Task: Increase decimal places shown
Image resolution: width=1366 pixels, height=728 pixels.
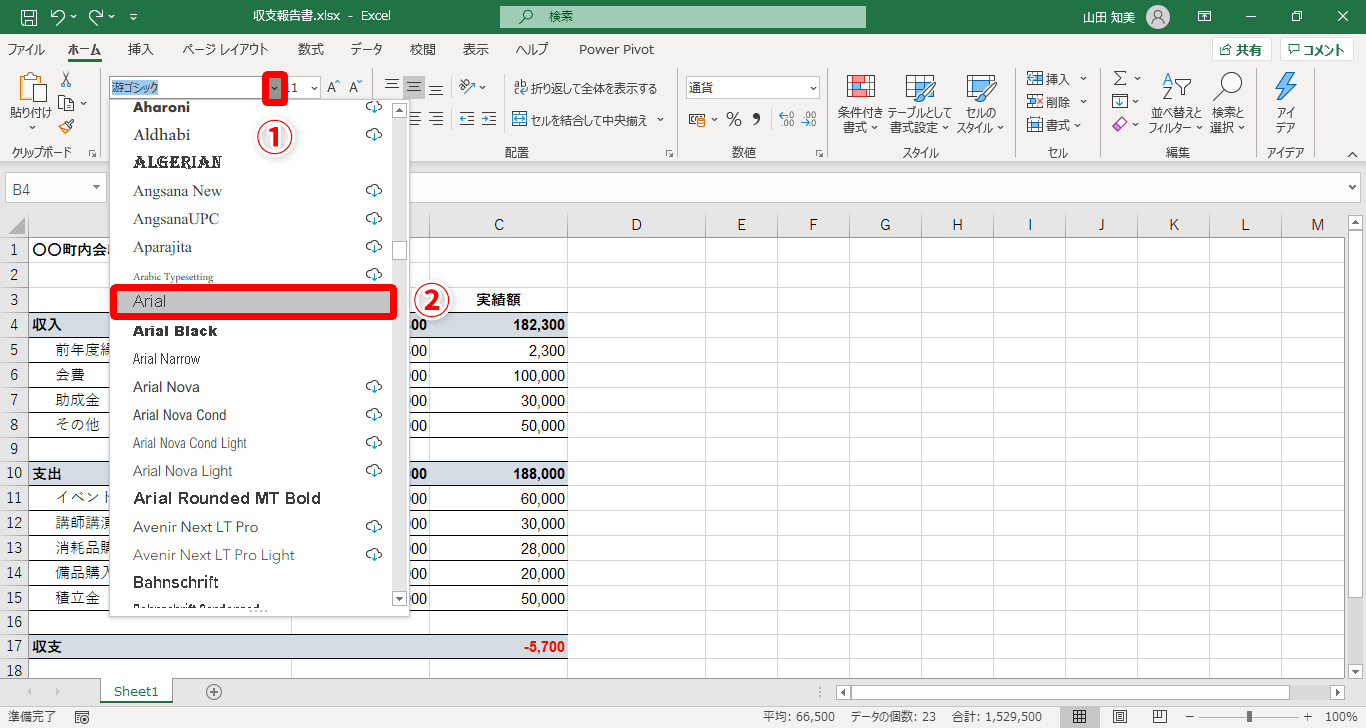Action: (785, 120)
